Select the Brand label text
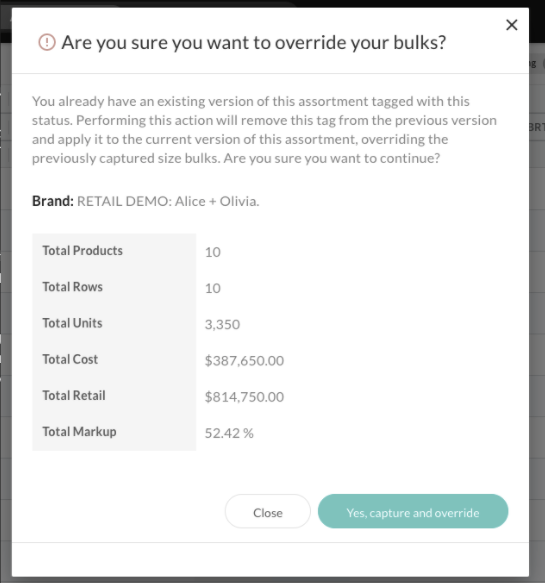The image size is (545, 583). pos(53,201)
